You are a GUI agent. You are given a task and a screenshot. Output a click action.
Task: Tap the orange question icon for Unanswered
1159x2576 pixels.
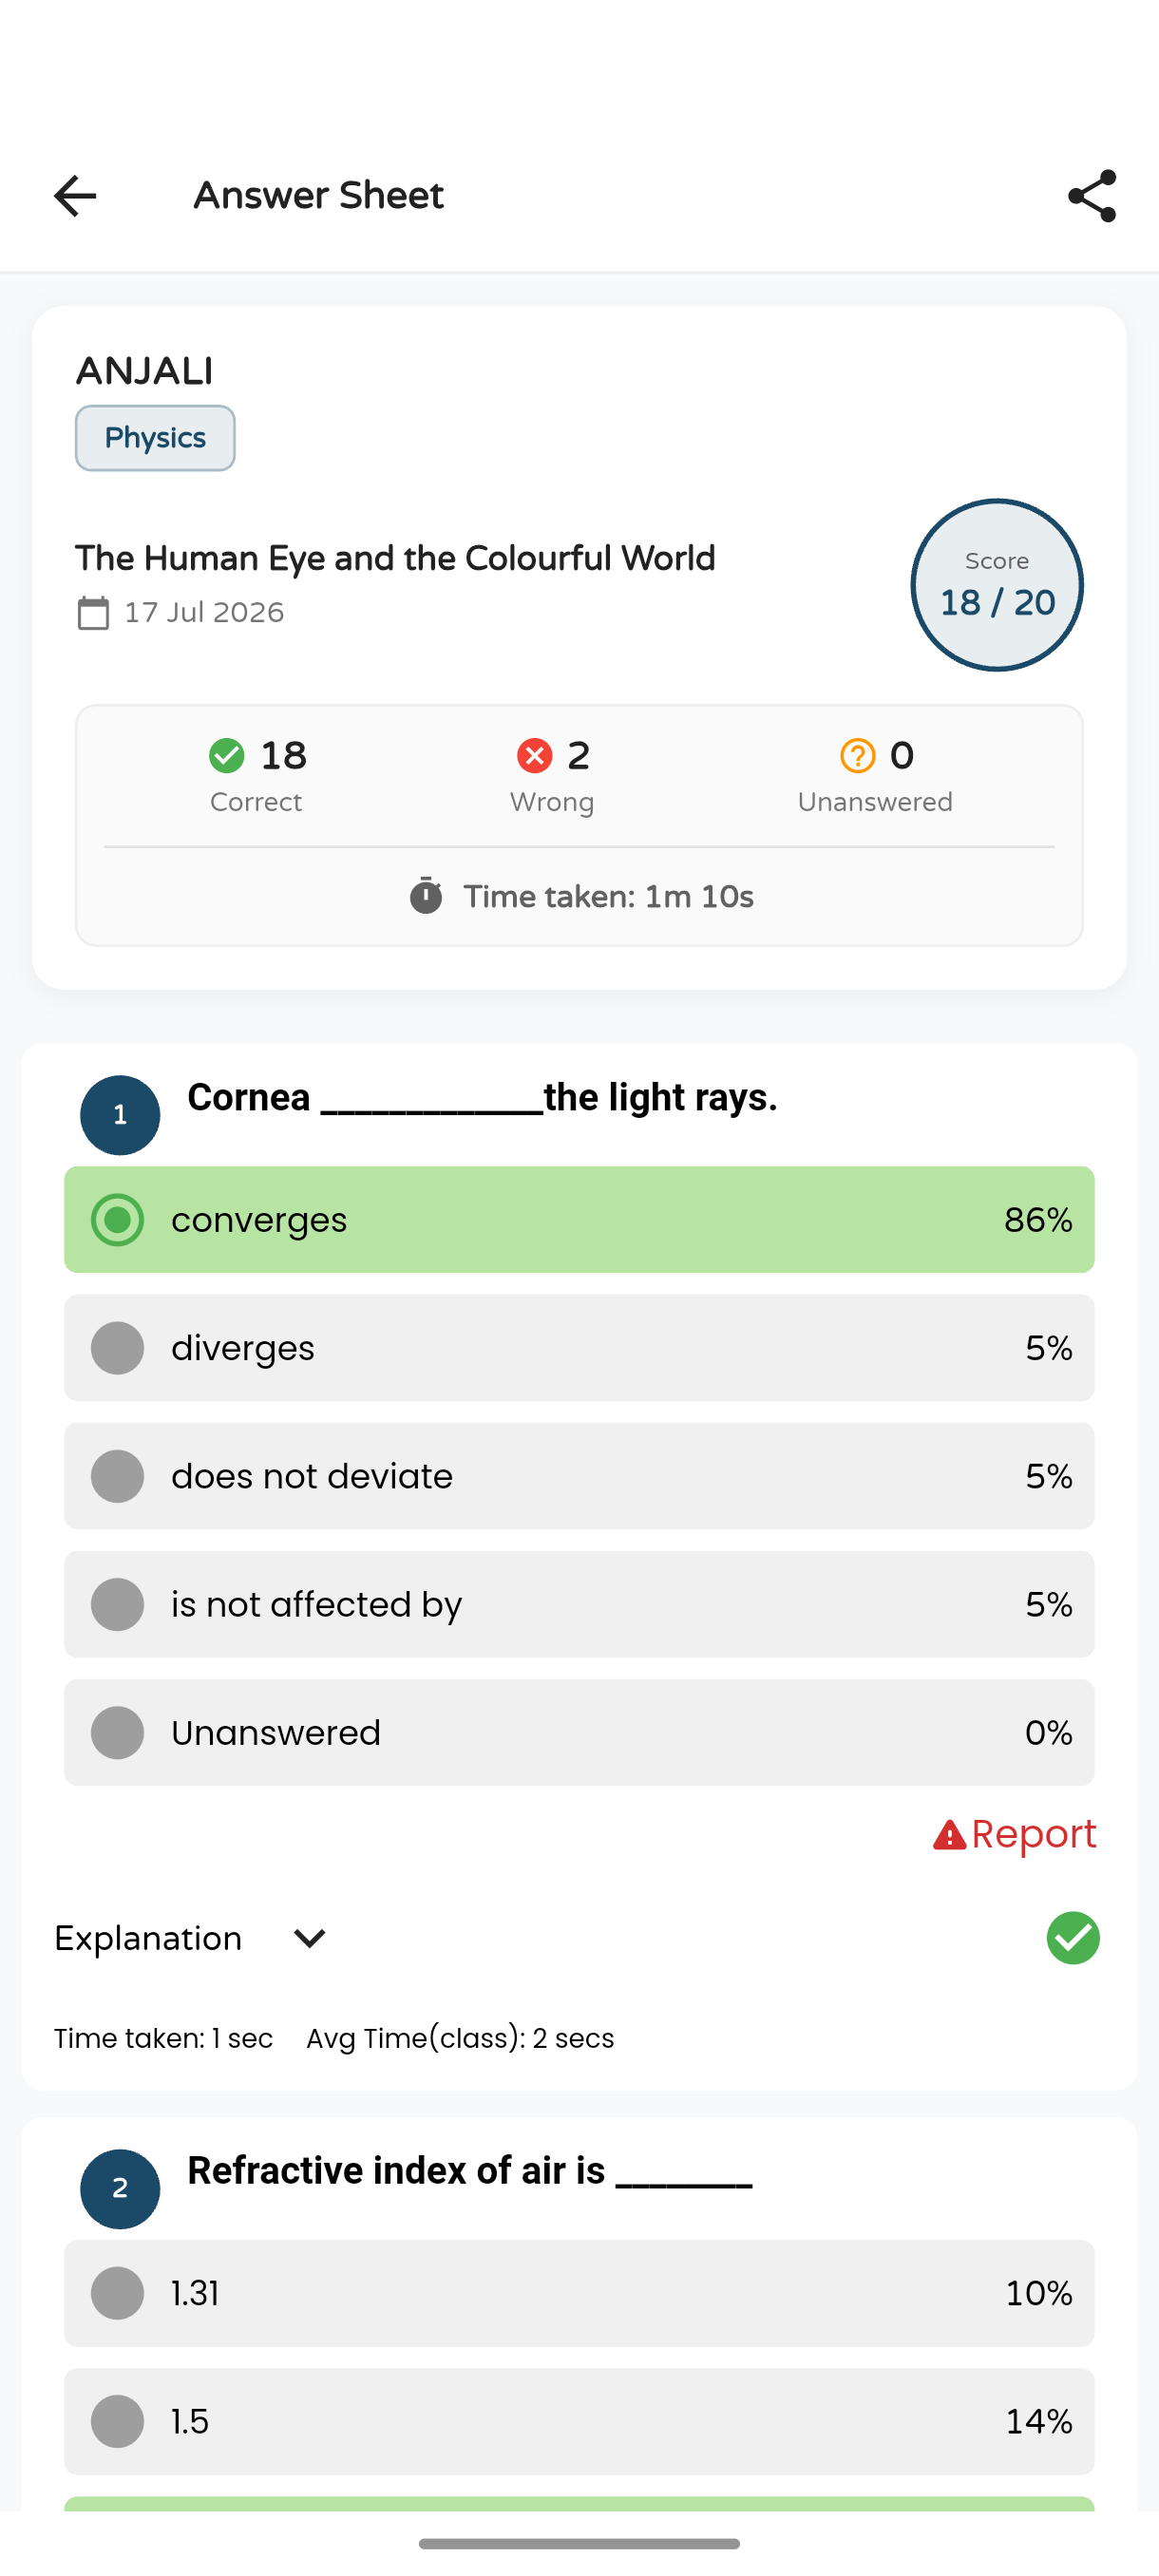coord(857,756)
